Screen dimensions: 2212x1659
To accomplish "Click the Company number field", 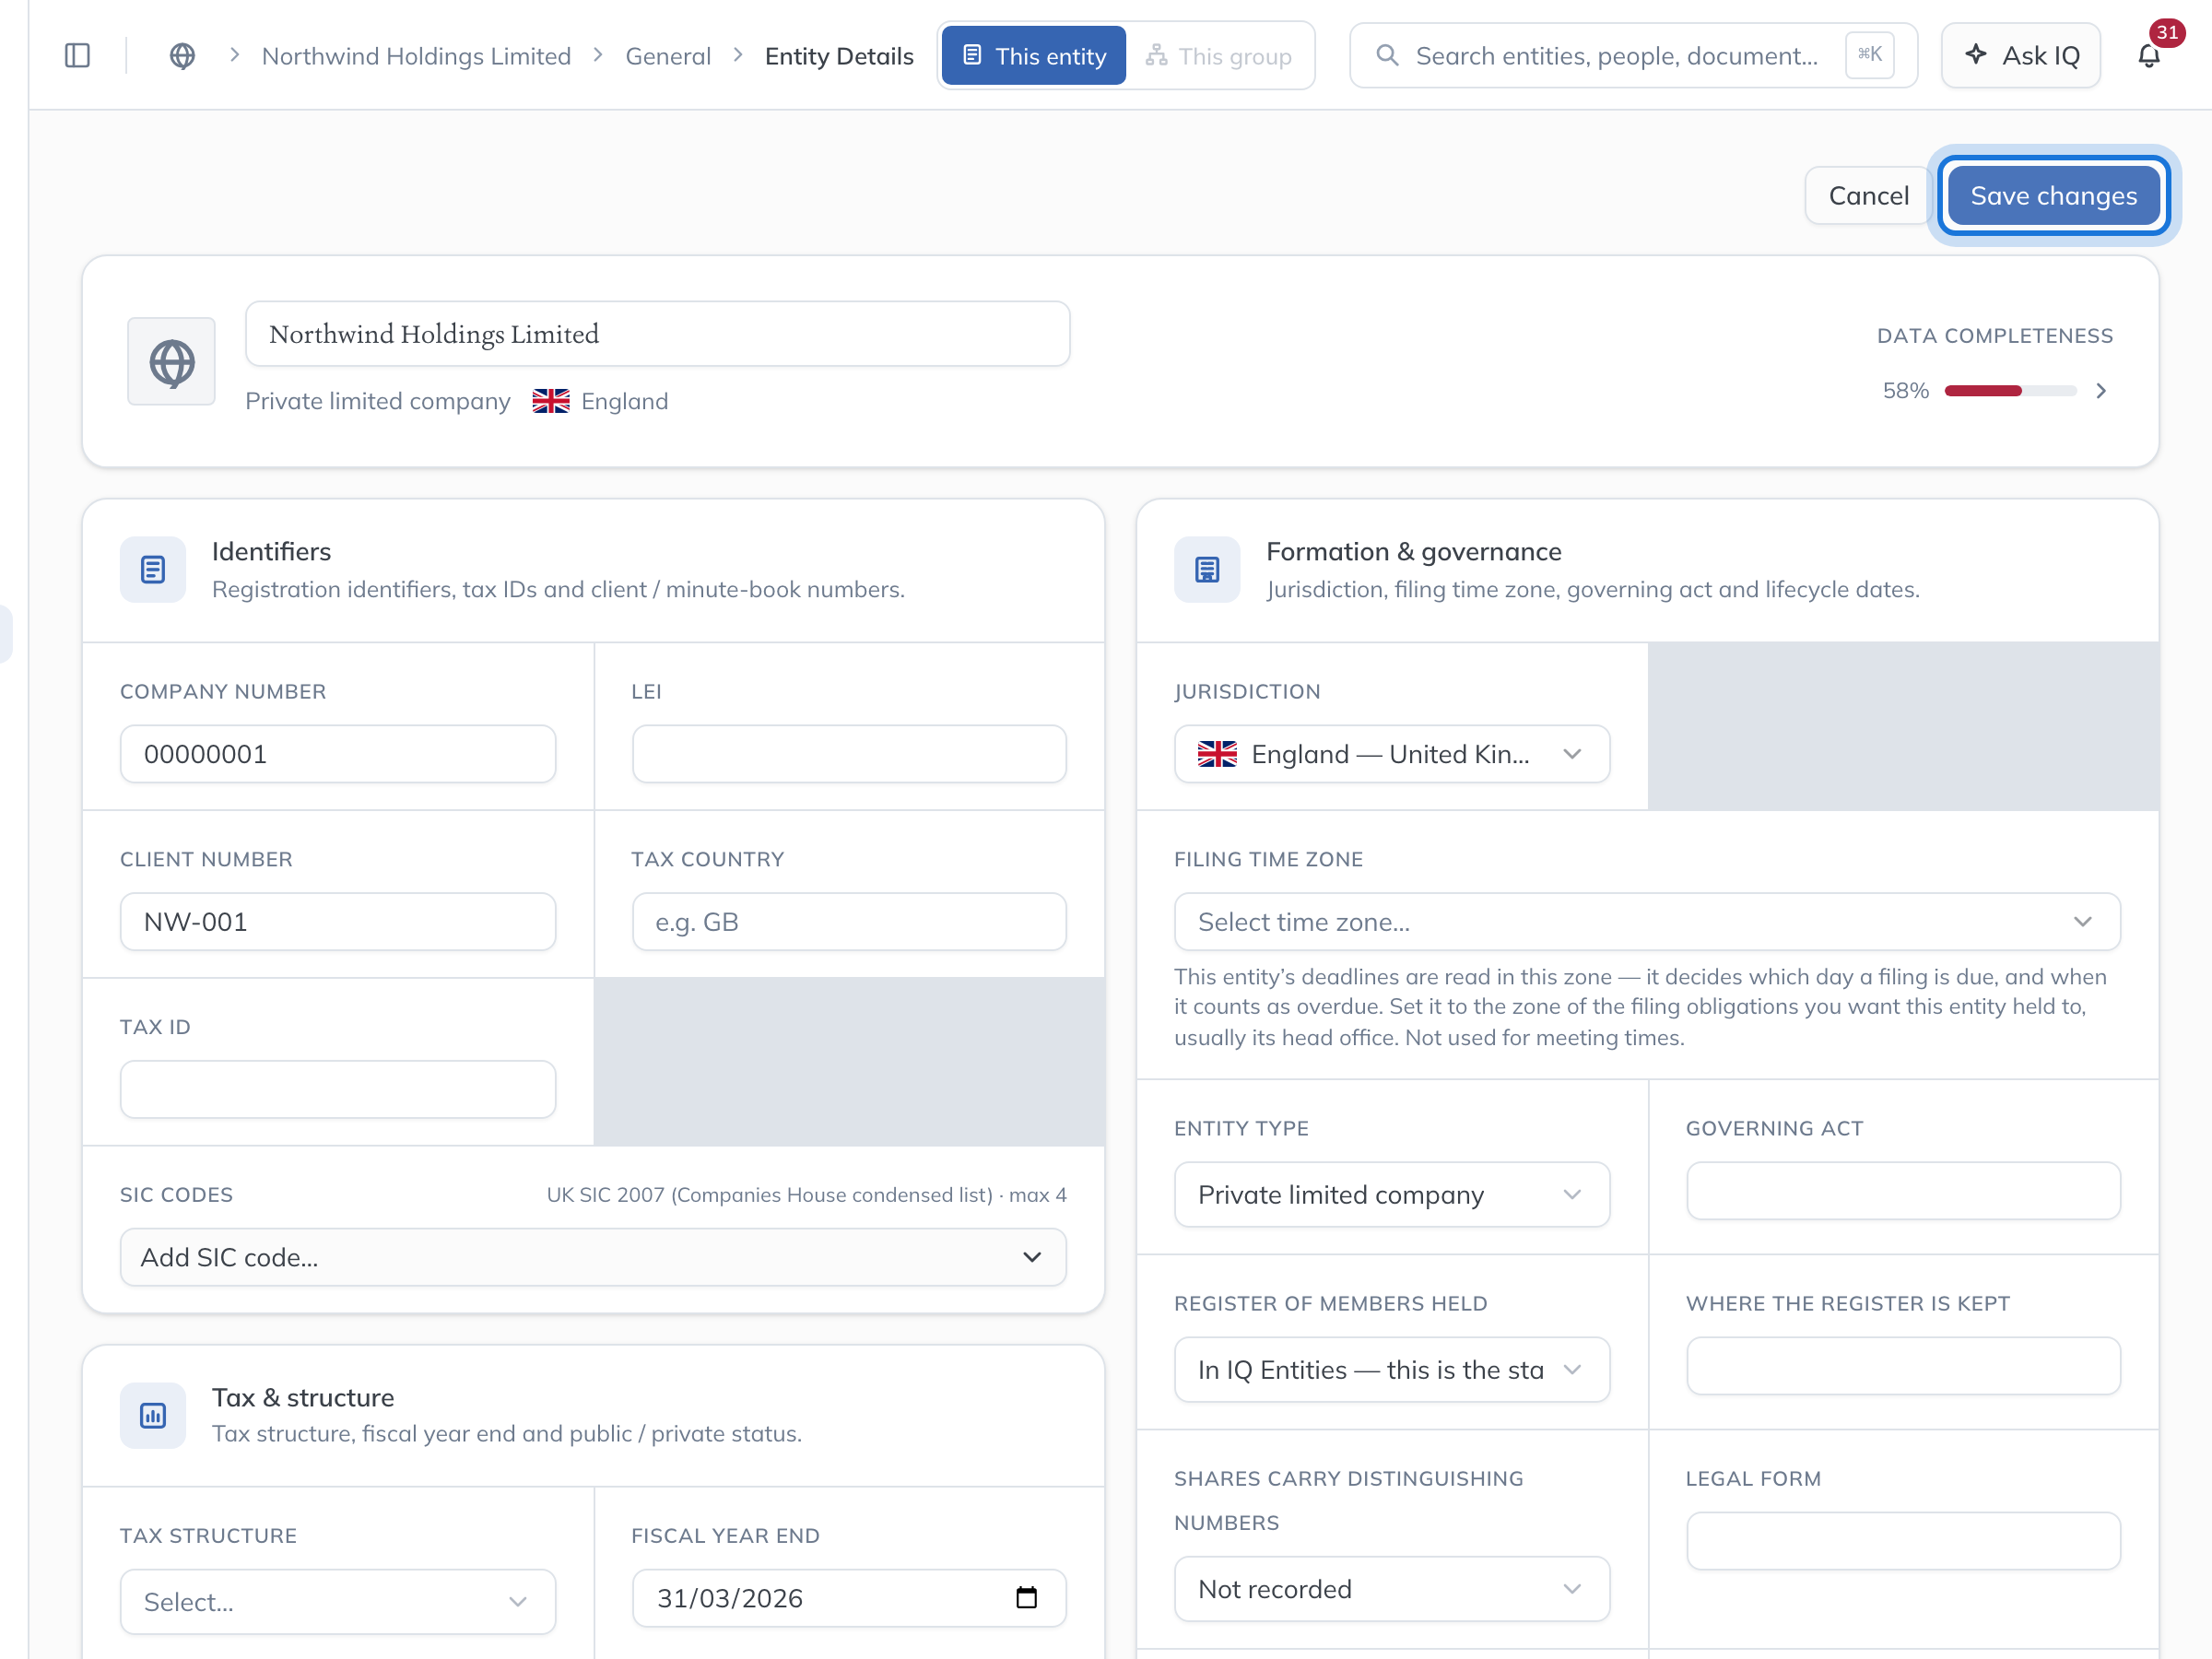I will [338, 754].
